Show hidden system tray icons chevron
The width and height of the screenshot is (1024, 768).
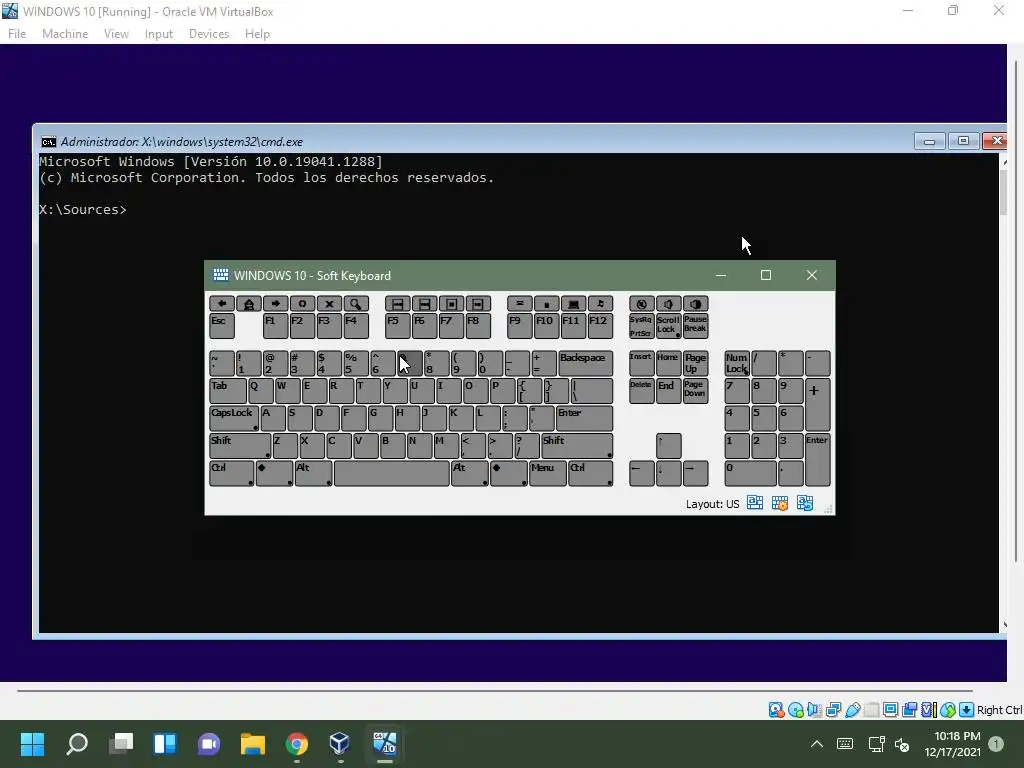pyautogui.click(x=816, y=744)
